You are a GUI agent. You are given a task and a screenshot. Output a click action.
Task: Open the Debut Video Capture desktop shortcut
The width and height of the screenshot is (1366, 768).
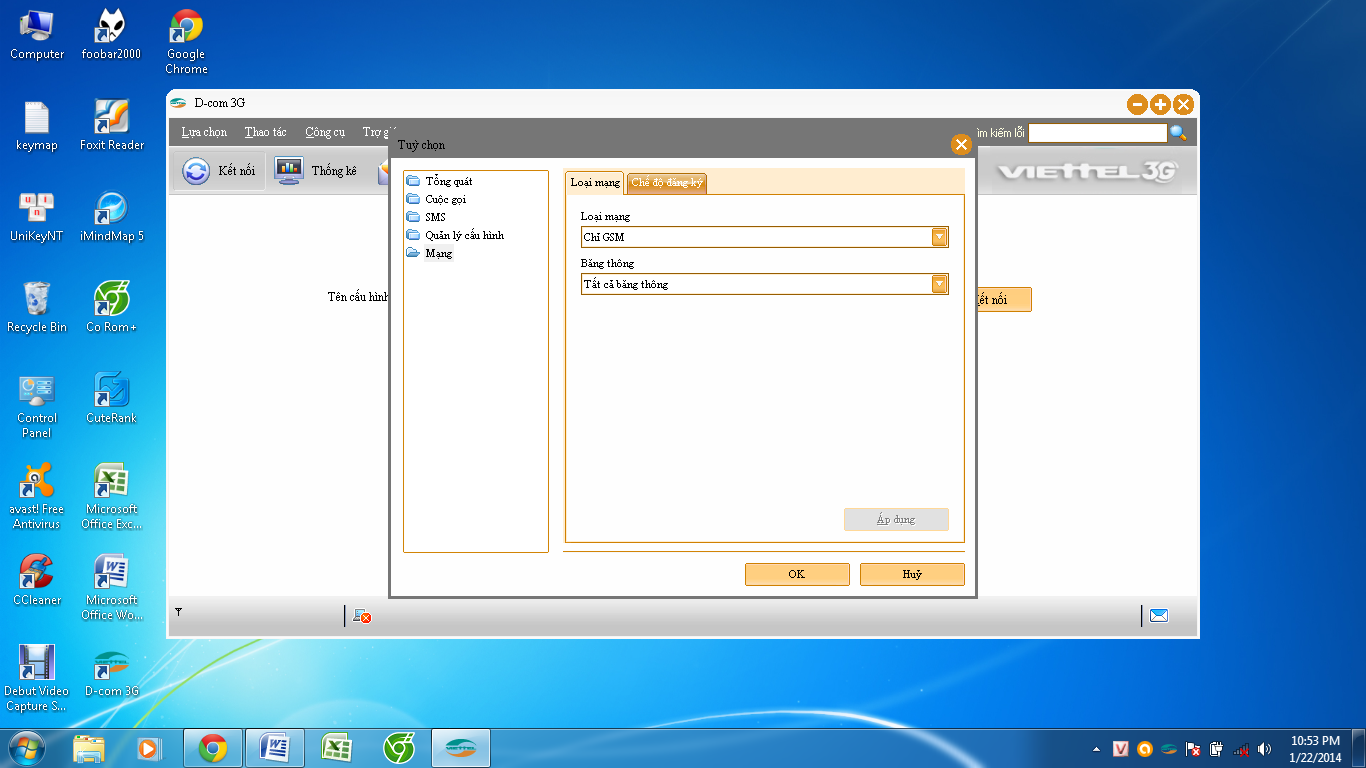37,679
